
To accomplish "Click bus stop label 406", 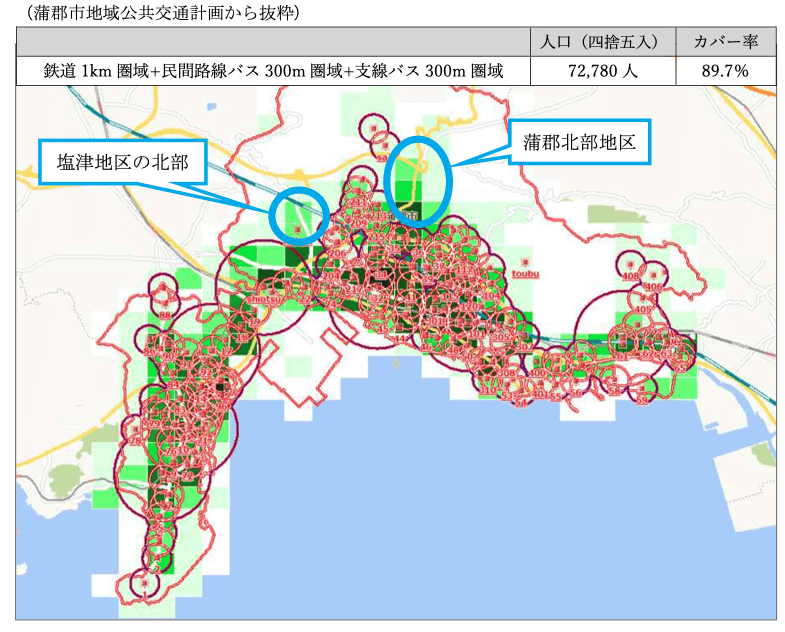I will click(x=654, y=287).
